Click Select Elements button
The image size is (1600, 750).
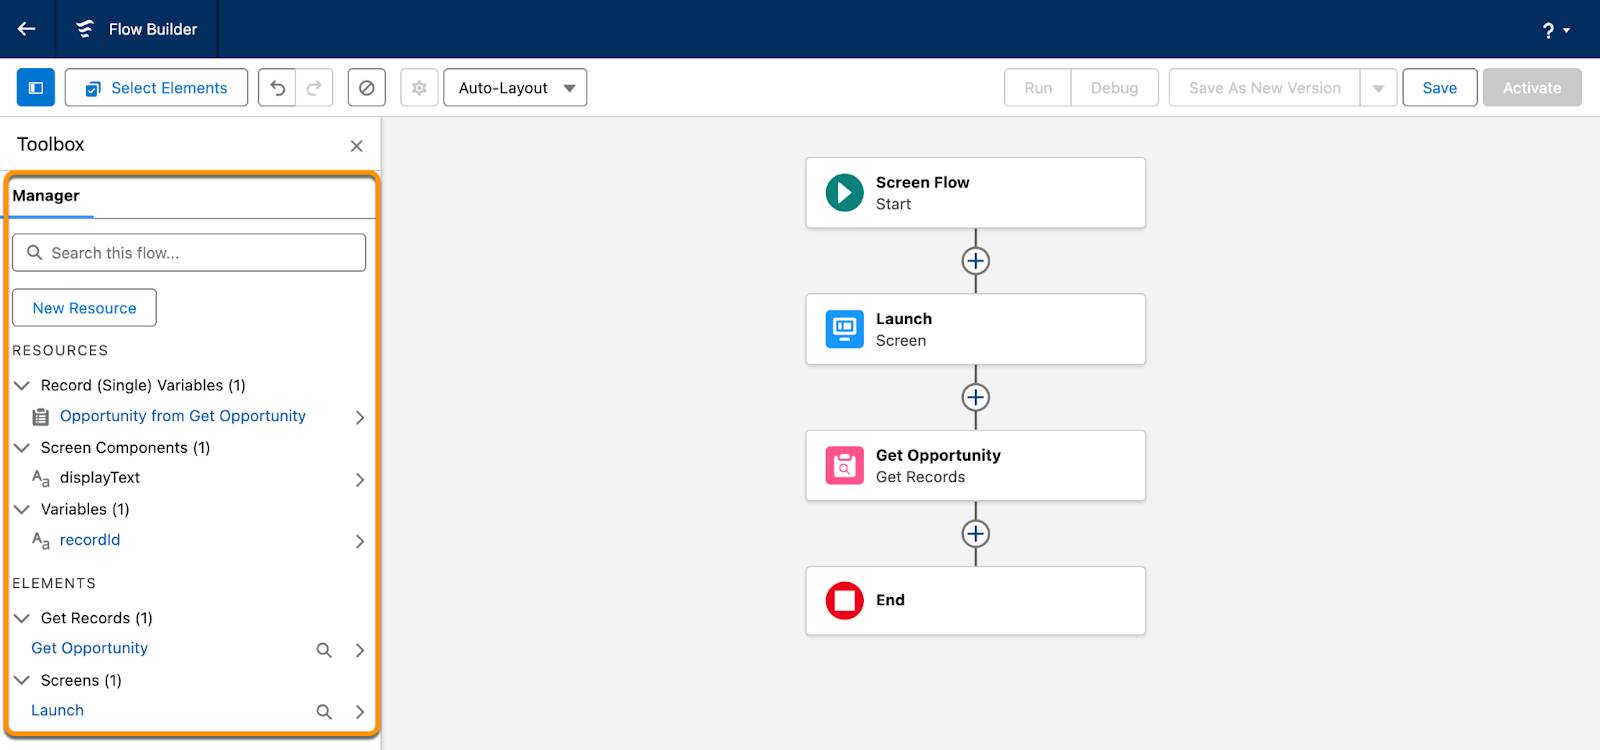point(156,88)
